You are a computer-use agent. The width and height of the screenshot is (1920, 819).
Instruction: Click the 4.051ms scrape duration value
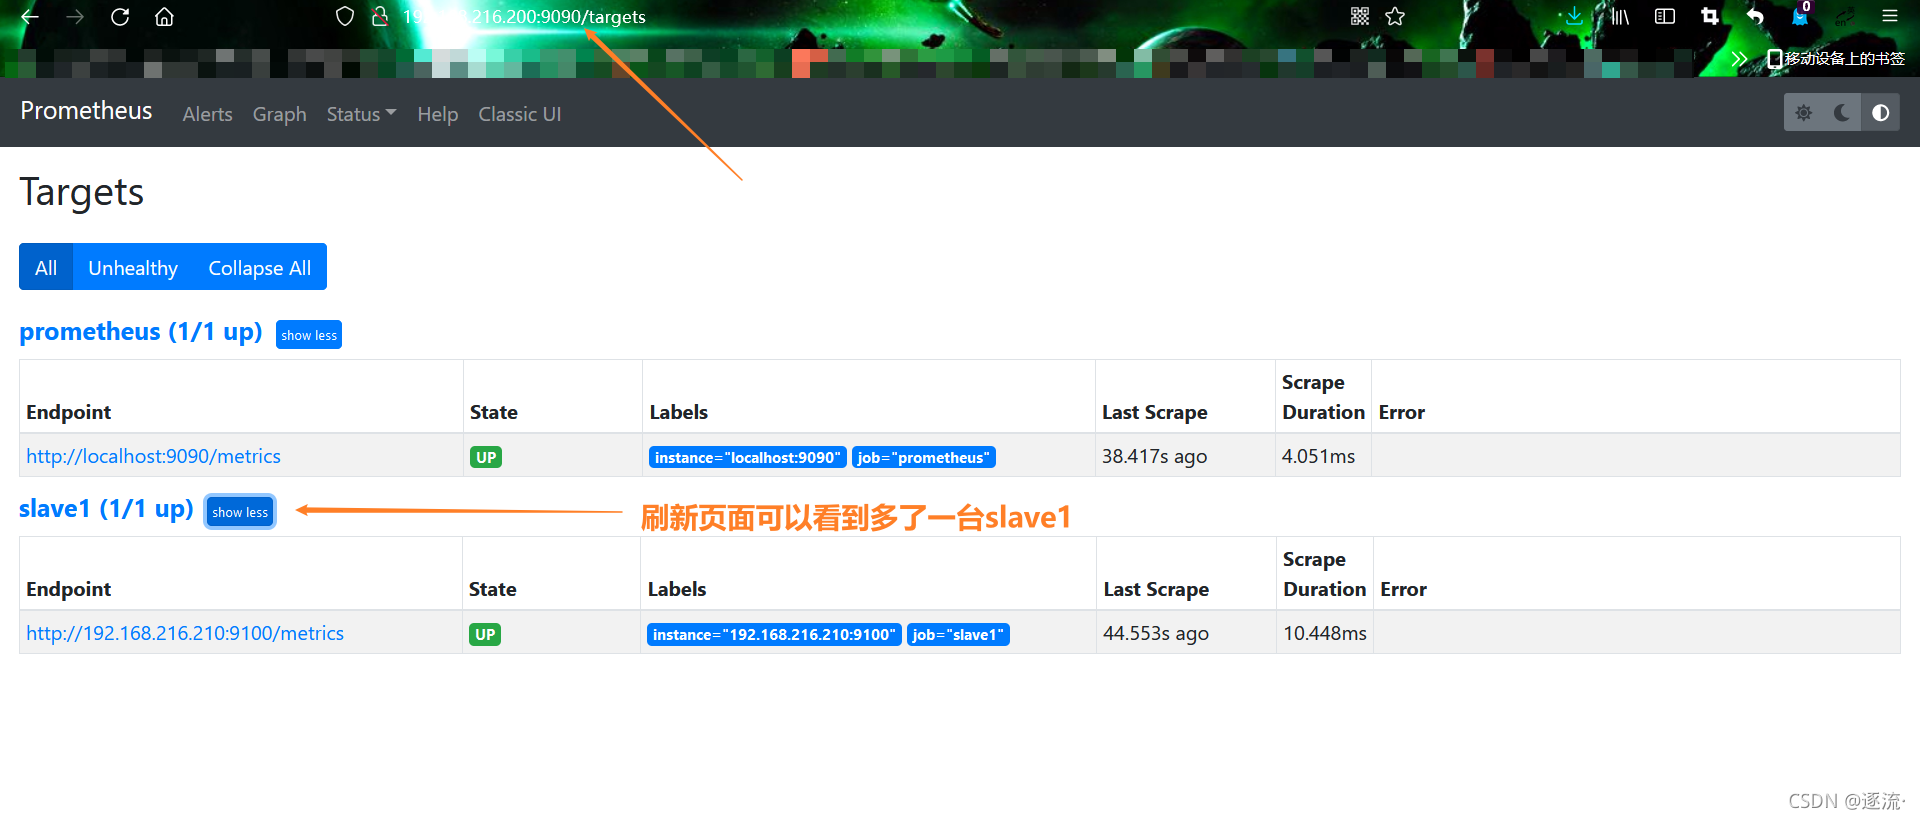(1318, 456)
